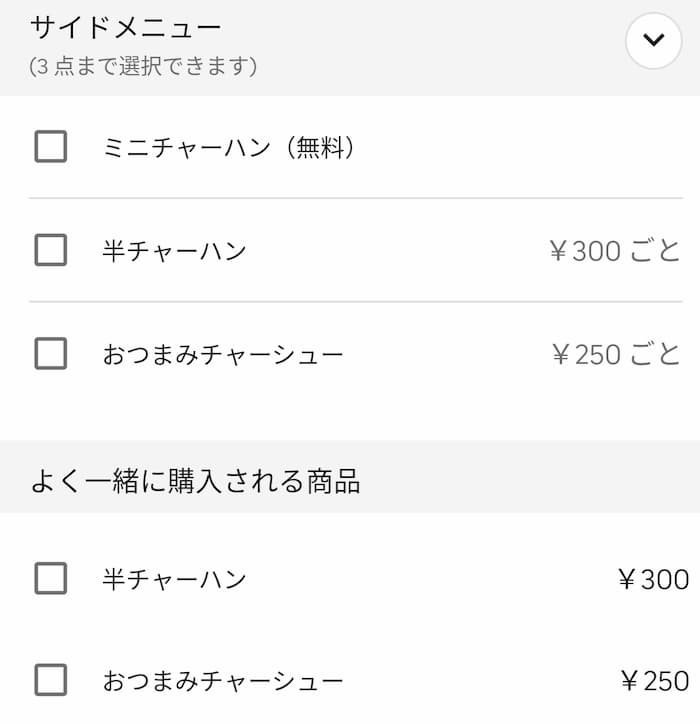Click the ¥300 ごと price
Image resolution: width=700 pixels, height=724 pixels.
pyautogui.click(x=615, y=250)
